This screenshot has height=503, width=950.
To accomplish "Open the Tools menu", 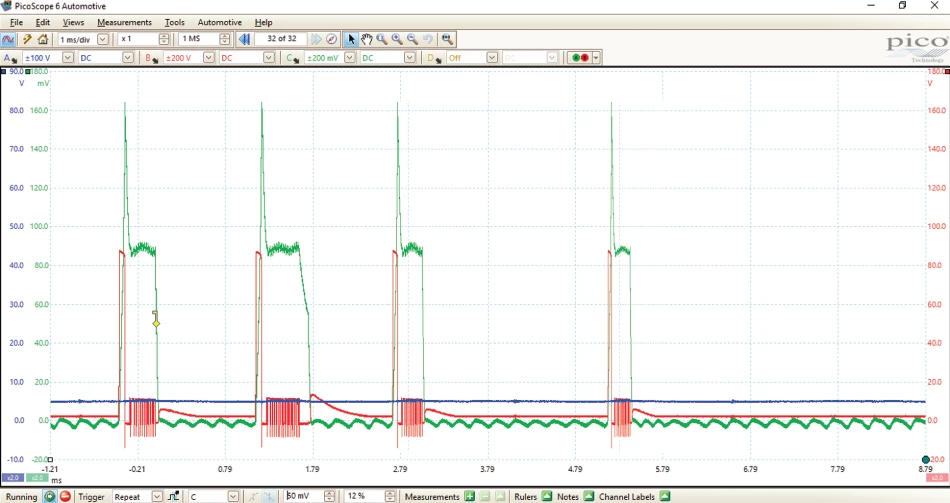I will click(x=174, y=22).
